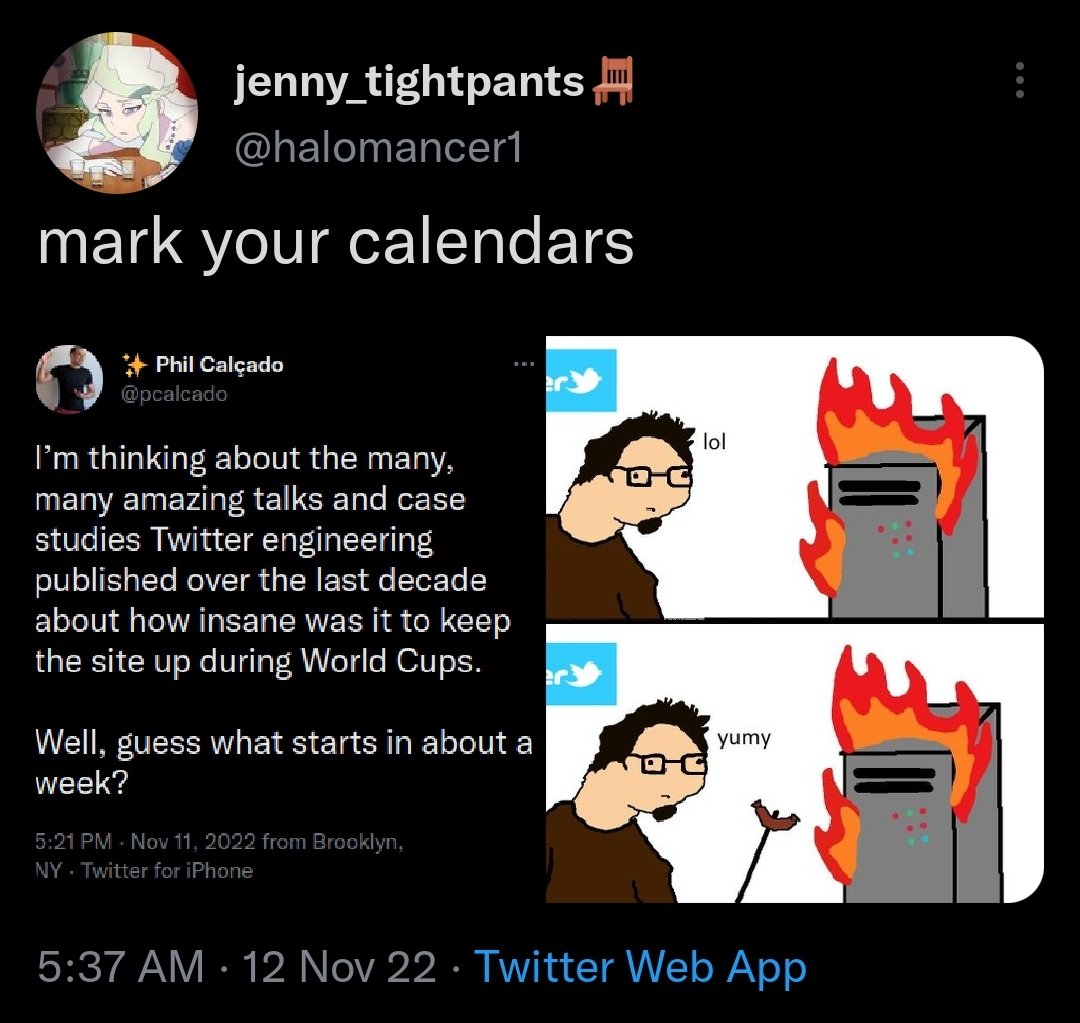The width and height of the screenshot is (1080, 1023).
Task: Open the Twitter Web App source link
Action: (x=640, y=967)
